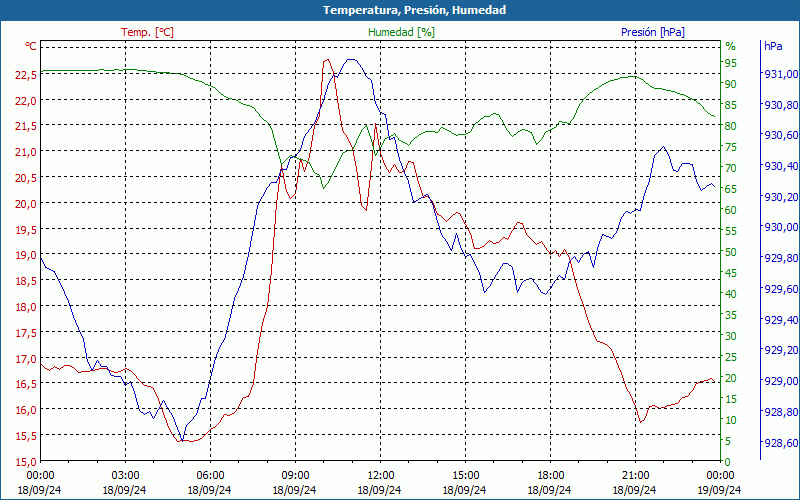Screen dimensions: 800x500
Task: Click the '80' humidity axis value
Action: (x=731, y=126)
